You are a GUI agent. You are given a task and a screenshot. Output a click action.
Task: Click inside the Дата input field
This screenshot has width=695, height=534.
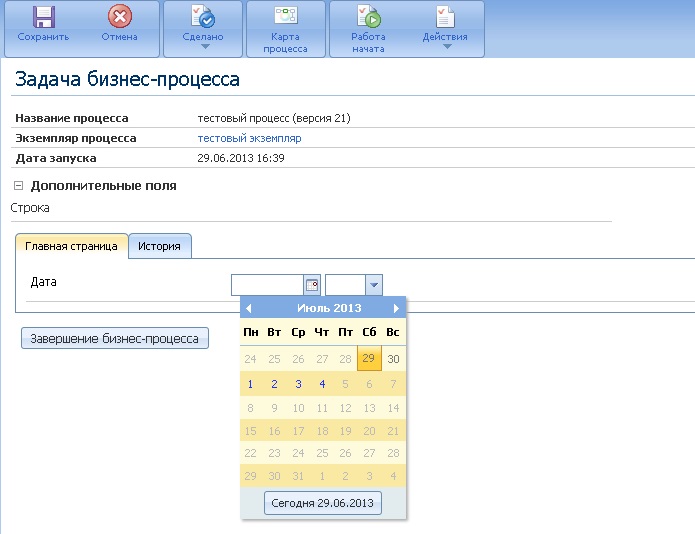[266, 285]
